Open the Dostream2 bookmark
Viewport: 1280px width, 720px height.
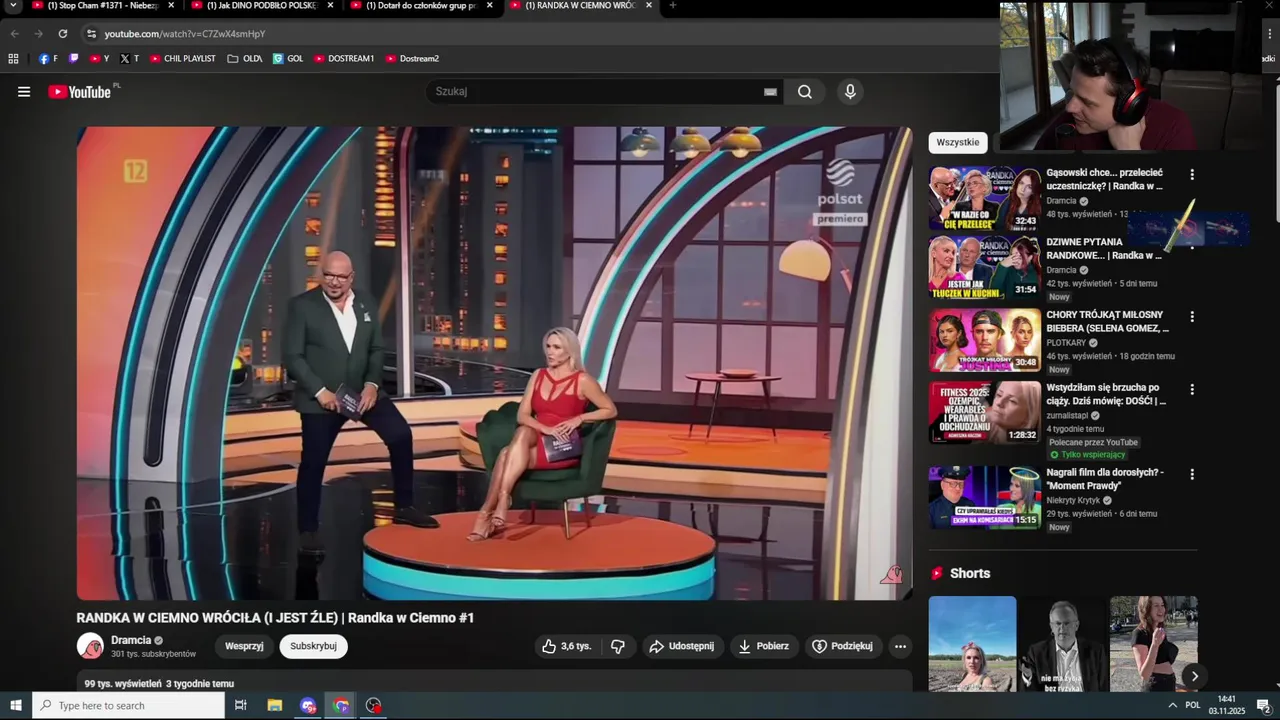pos(412,59)
